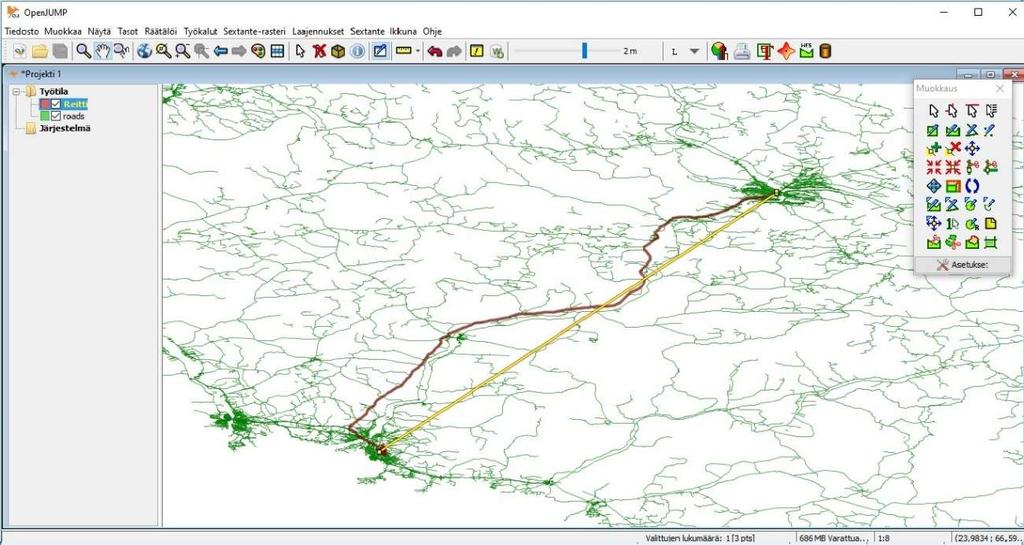Screen dimensions: 1024x545
Task: Click the printer icon
Action: (x=741, y=51)
